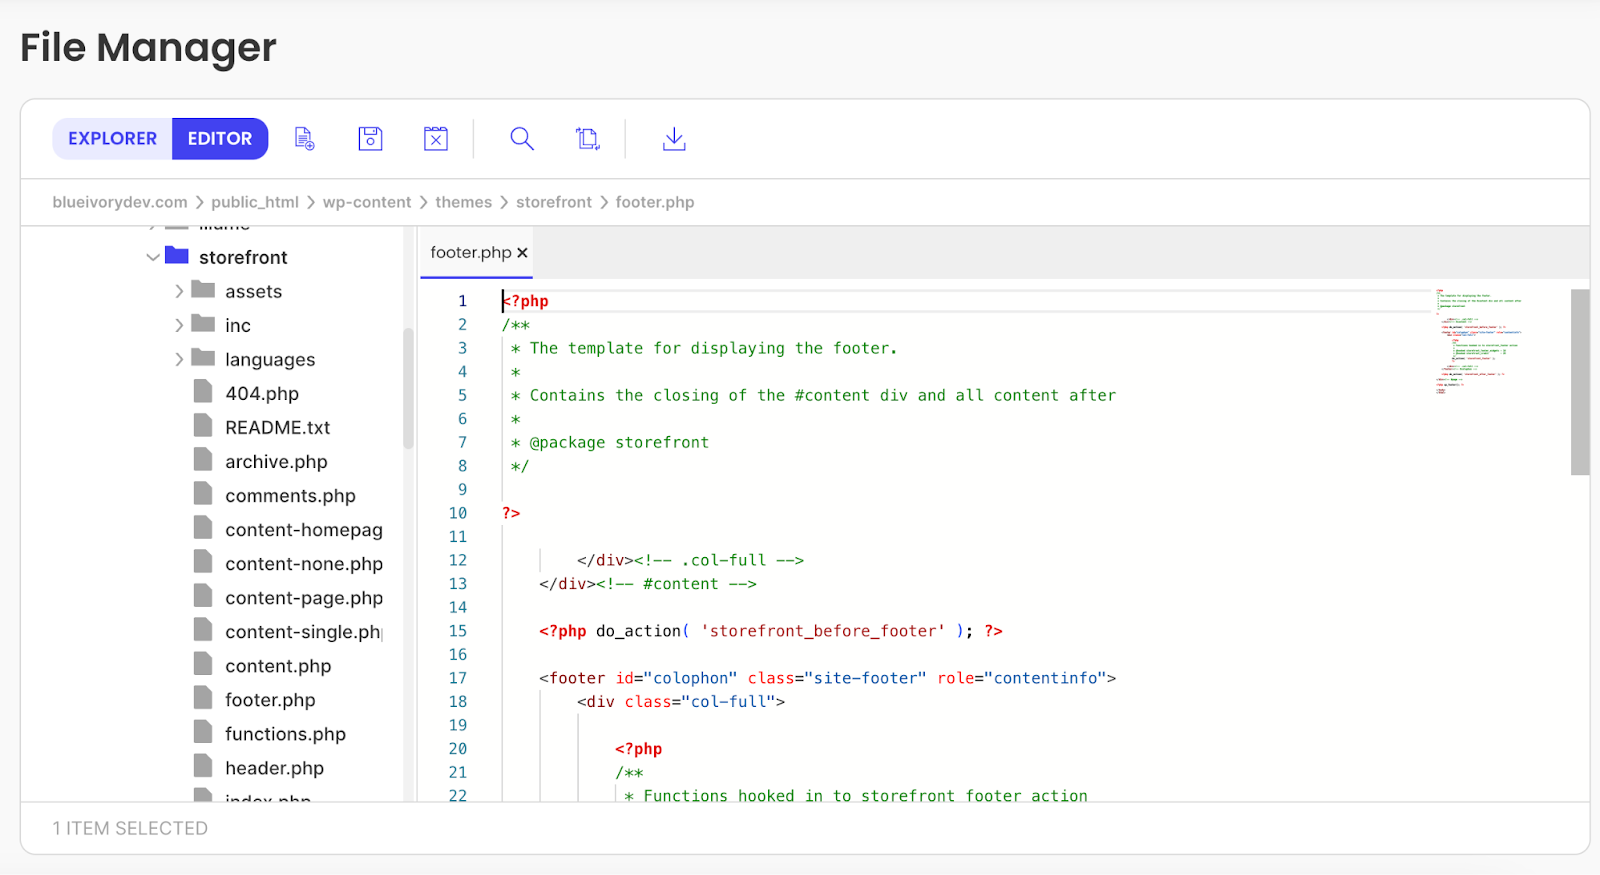Go to blueivorydev.com in breadcrumb

pos(120,202)
